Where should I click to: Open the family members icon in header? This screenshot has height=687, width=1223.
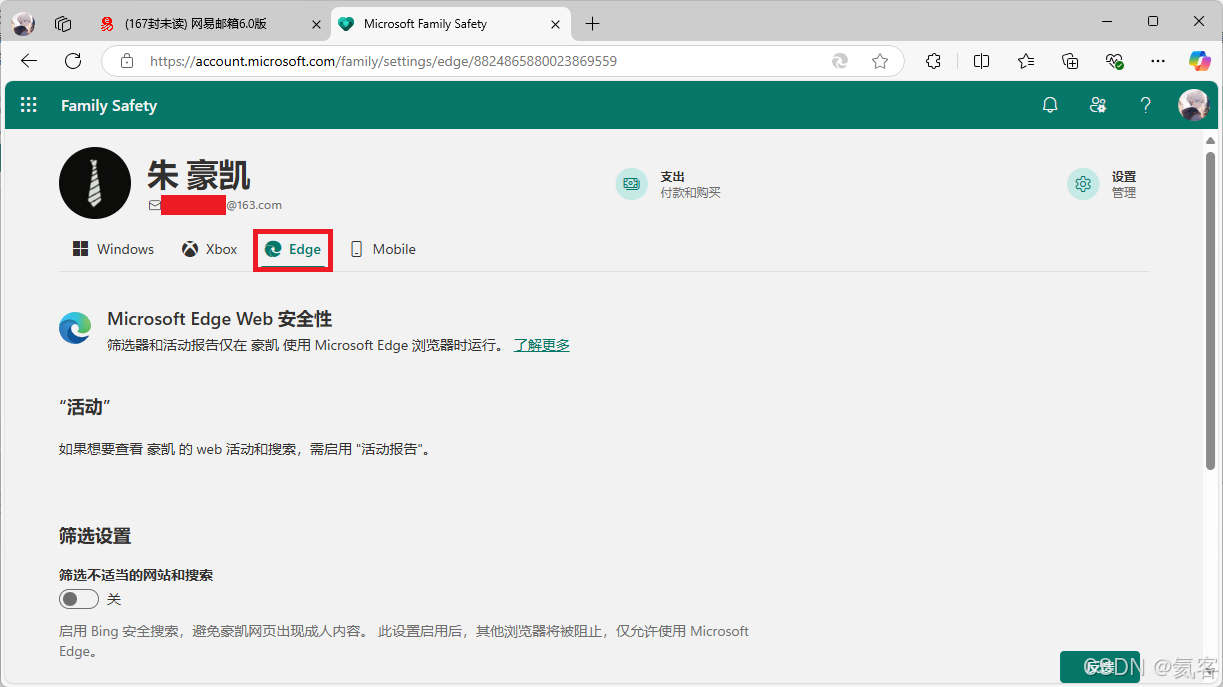coord(1098,105)
